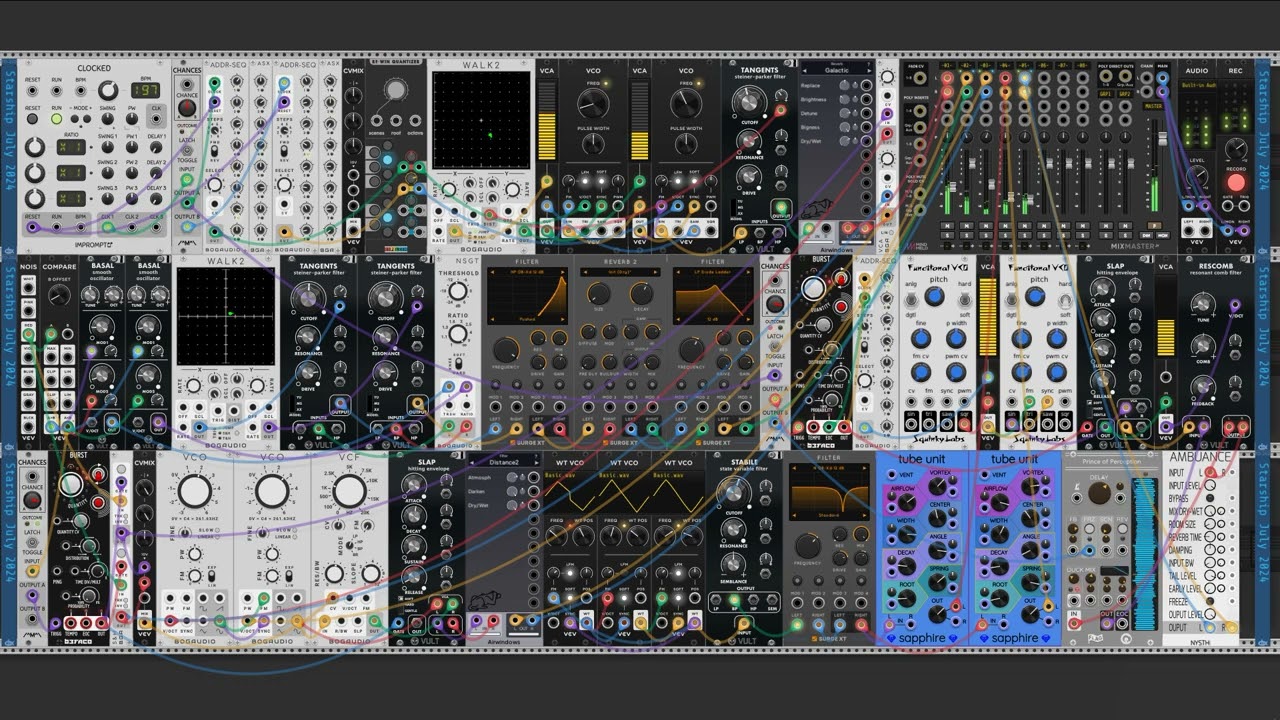Click the quantizer's large grey knob
The height and width of the screenshot is (720, 1280).
(395, 90)
